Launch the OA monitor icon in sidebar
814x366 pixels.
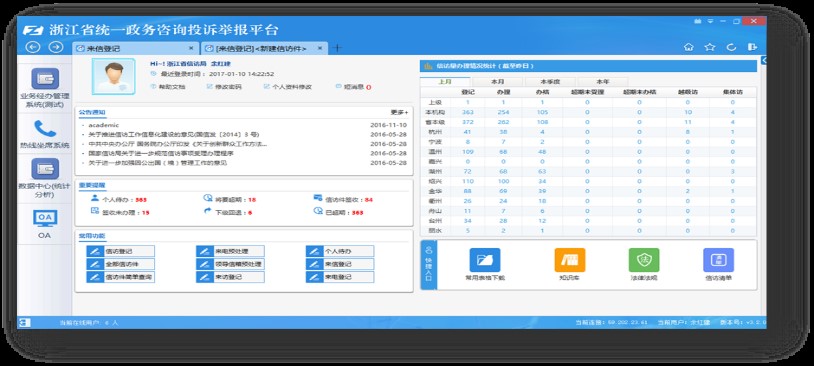(x=45, y=218)
